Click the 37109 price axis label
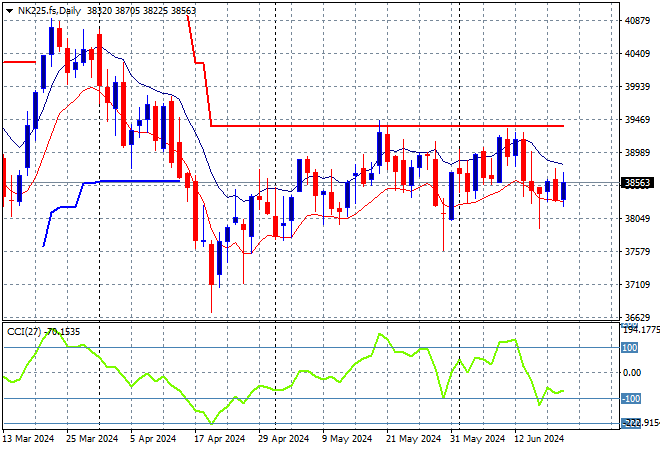The width and height of the screenshot is (660, 450). 637,285
